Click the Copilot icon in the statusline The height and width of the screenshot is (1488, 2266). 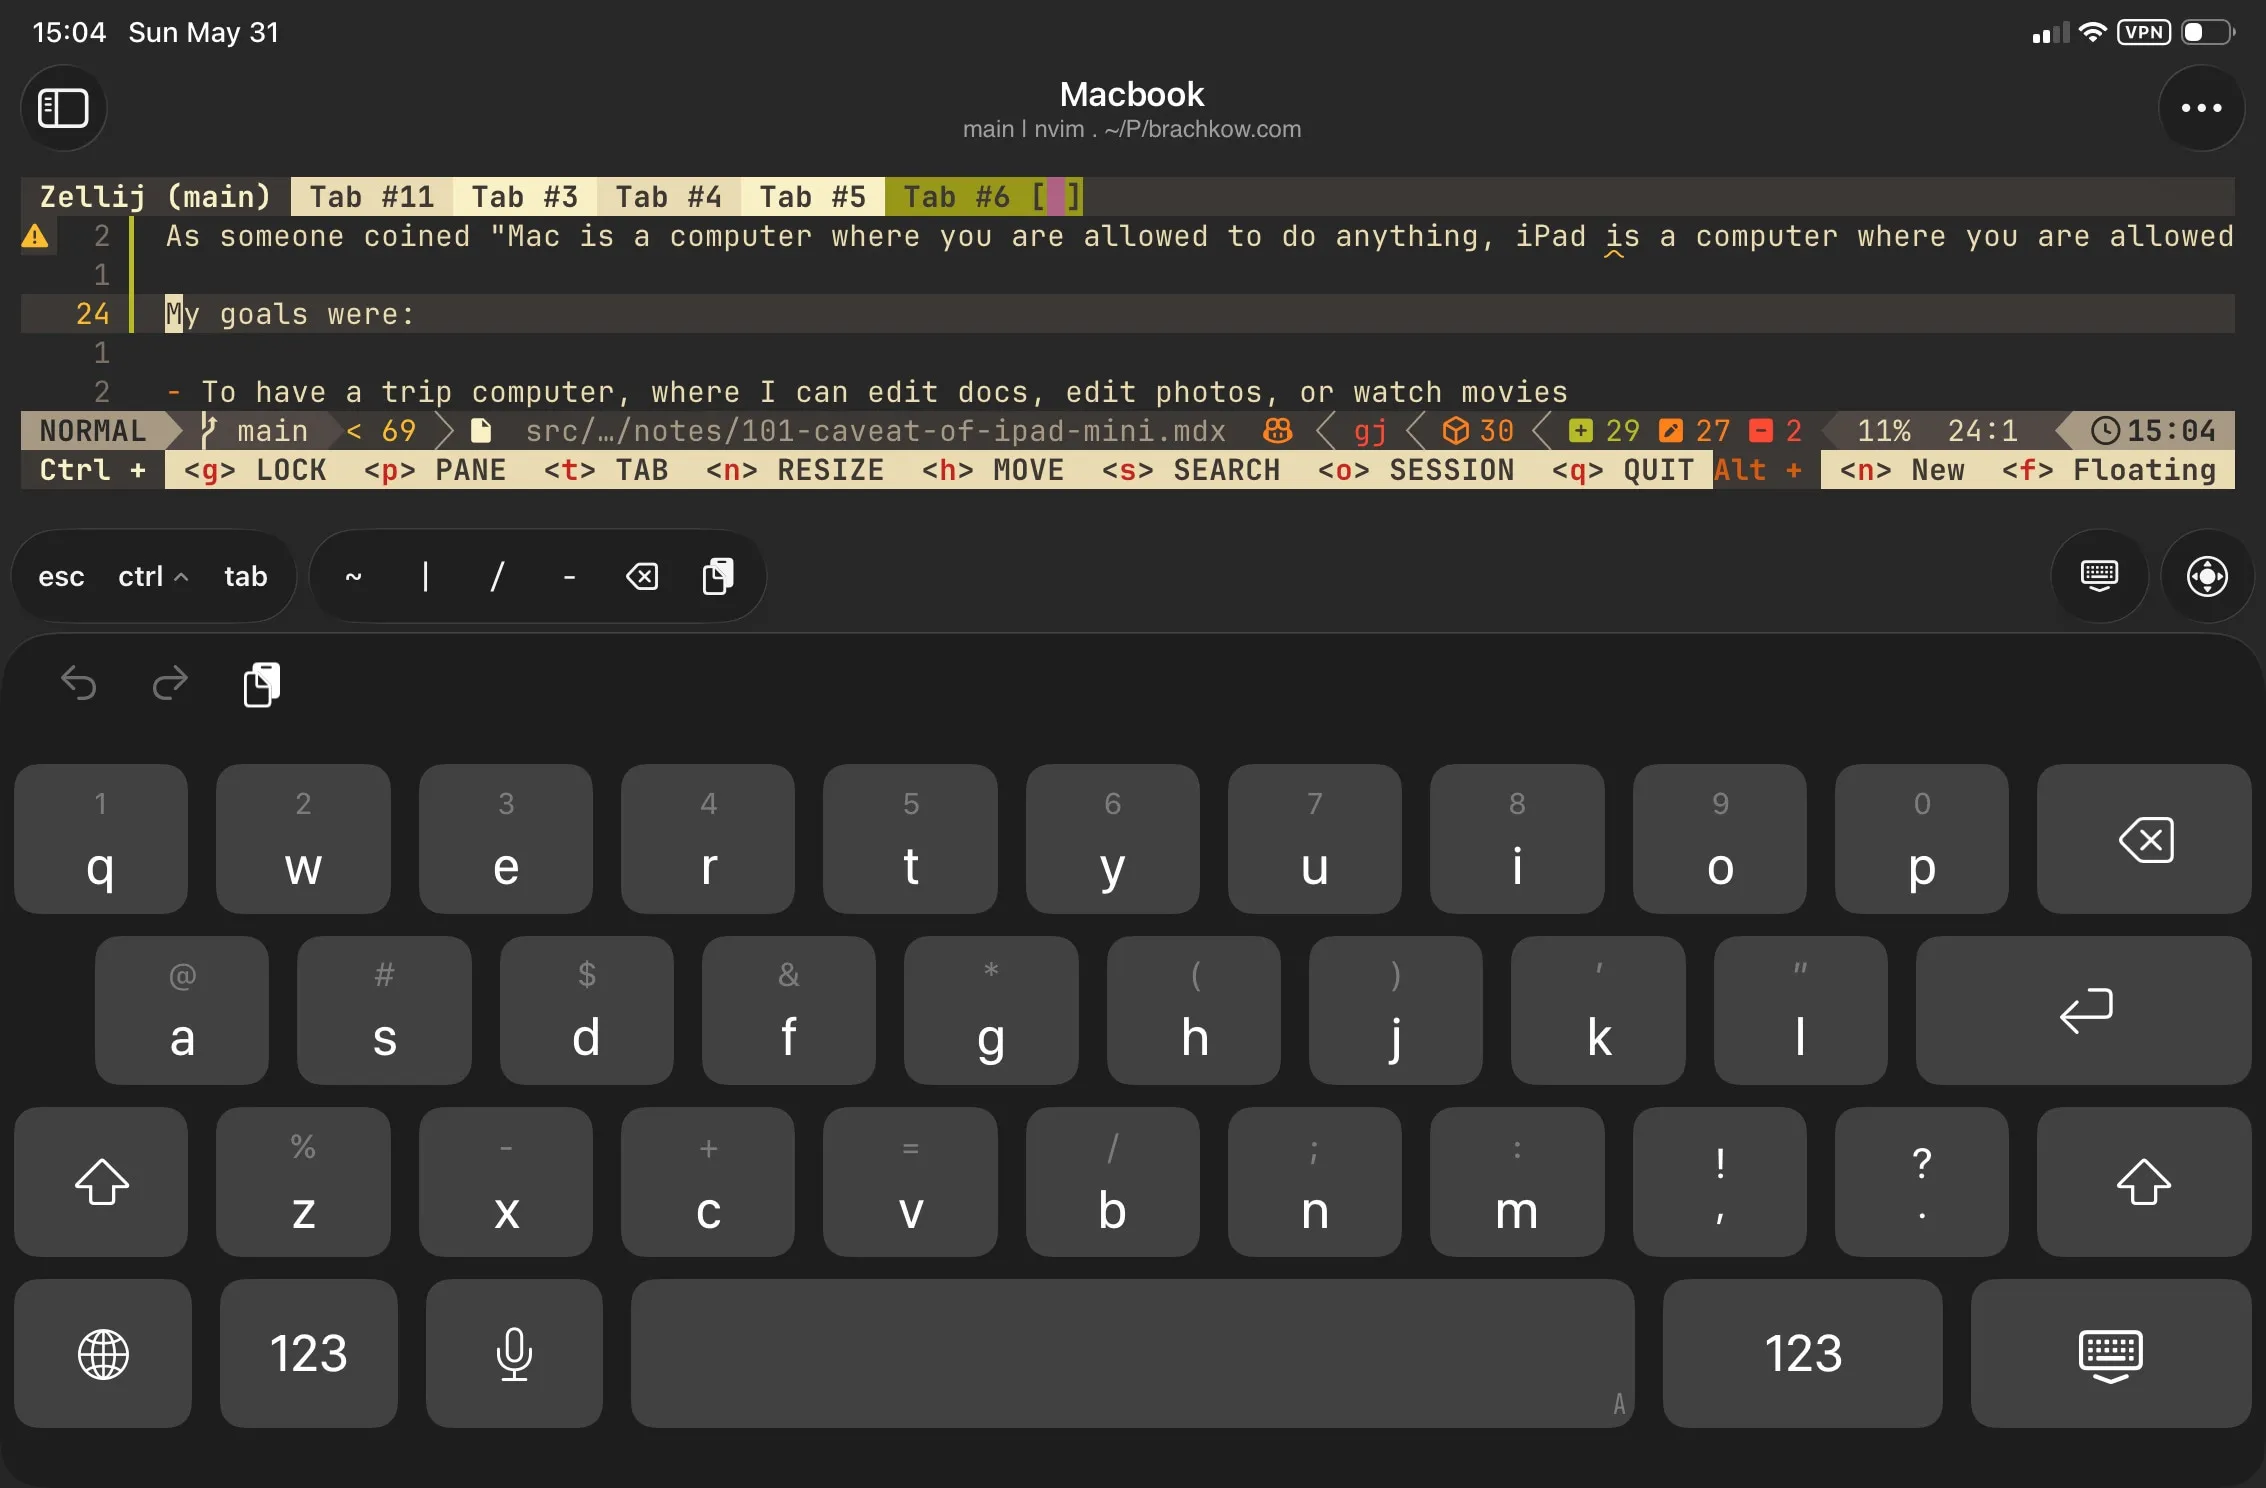pos(1277,431)
